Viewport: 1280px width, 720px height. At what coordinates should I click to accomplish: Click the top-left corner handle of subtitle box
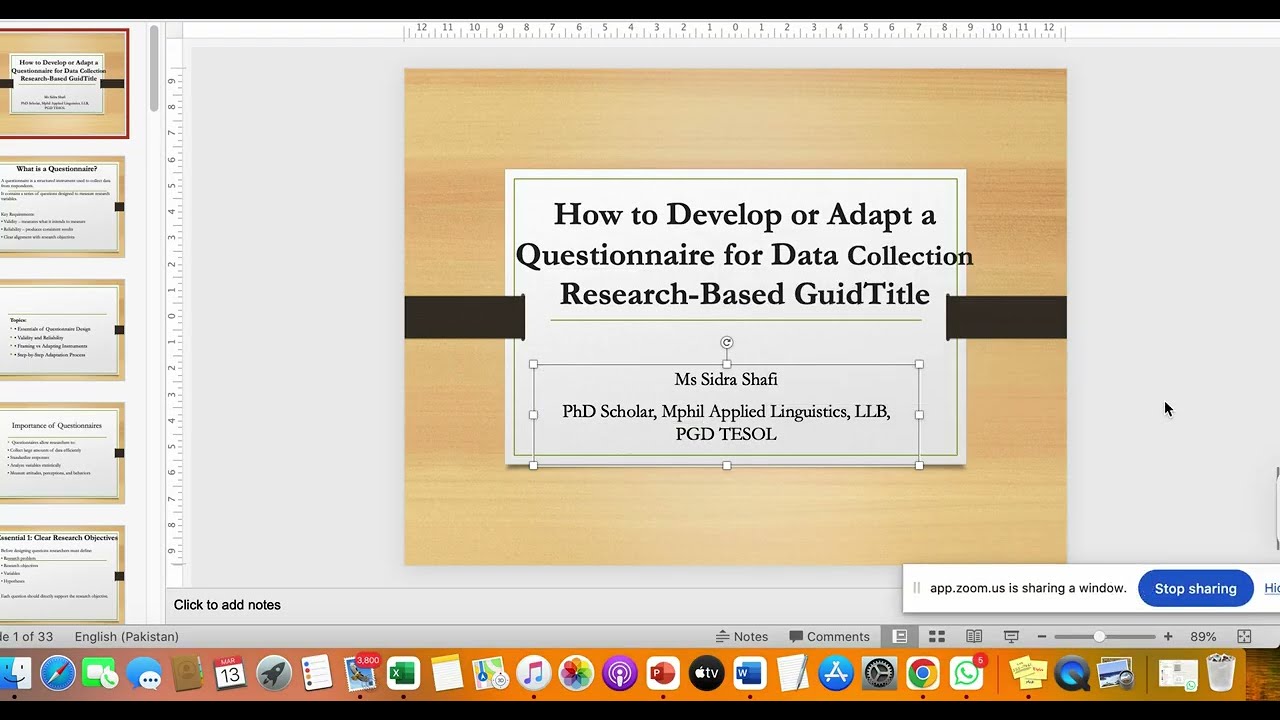click(x=533, y=364)
